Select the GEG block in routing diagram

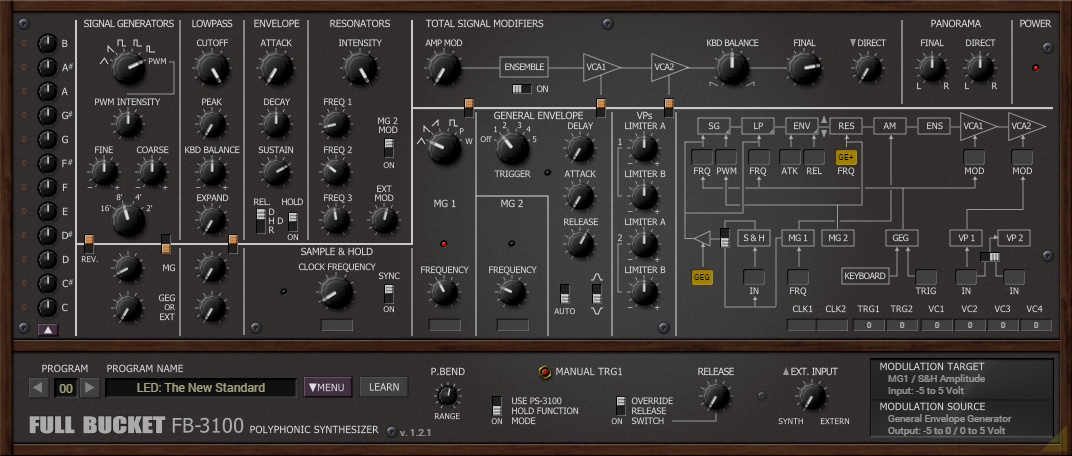tap(901, 238)
